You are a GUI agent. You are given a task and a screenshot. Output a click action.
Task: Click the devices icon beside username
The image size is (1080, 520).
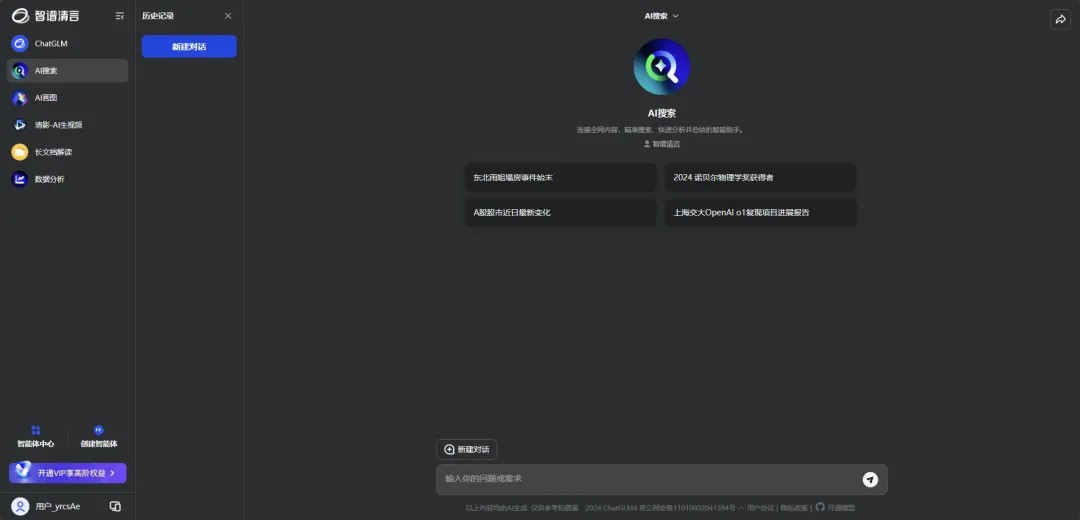(115, 506)
